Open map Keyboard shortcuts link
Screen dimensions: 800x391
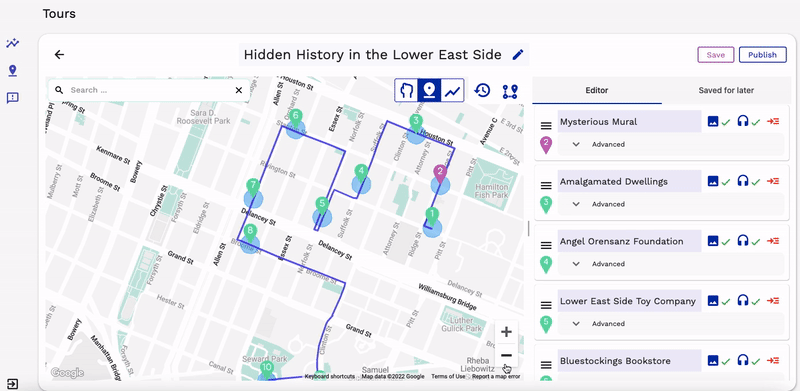point(330,377)
